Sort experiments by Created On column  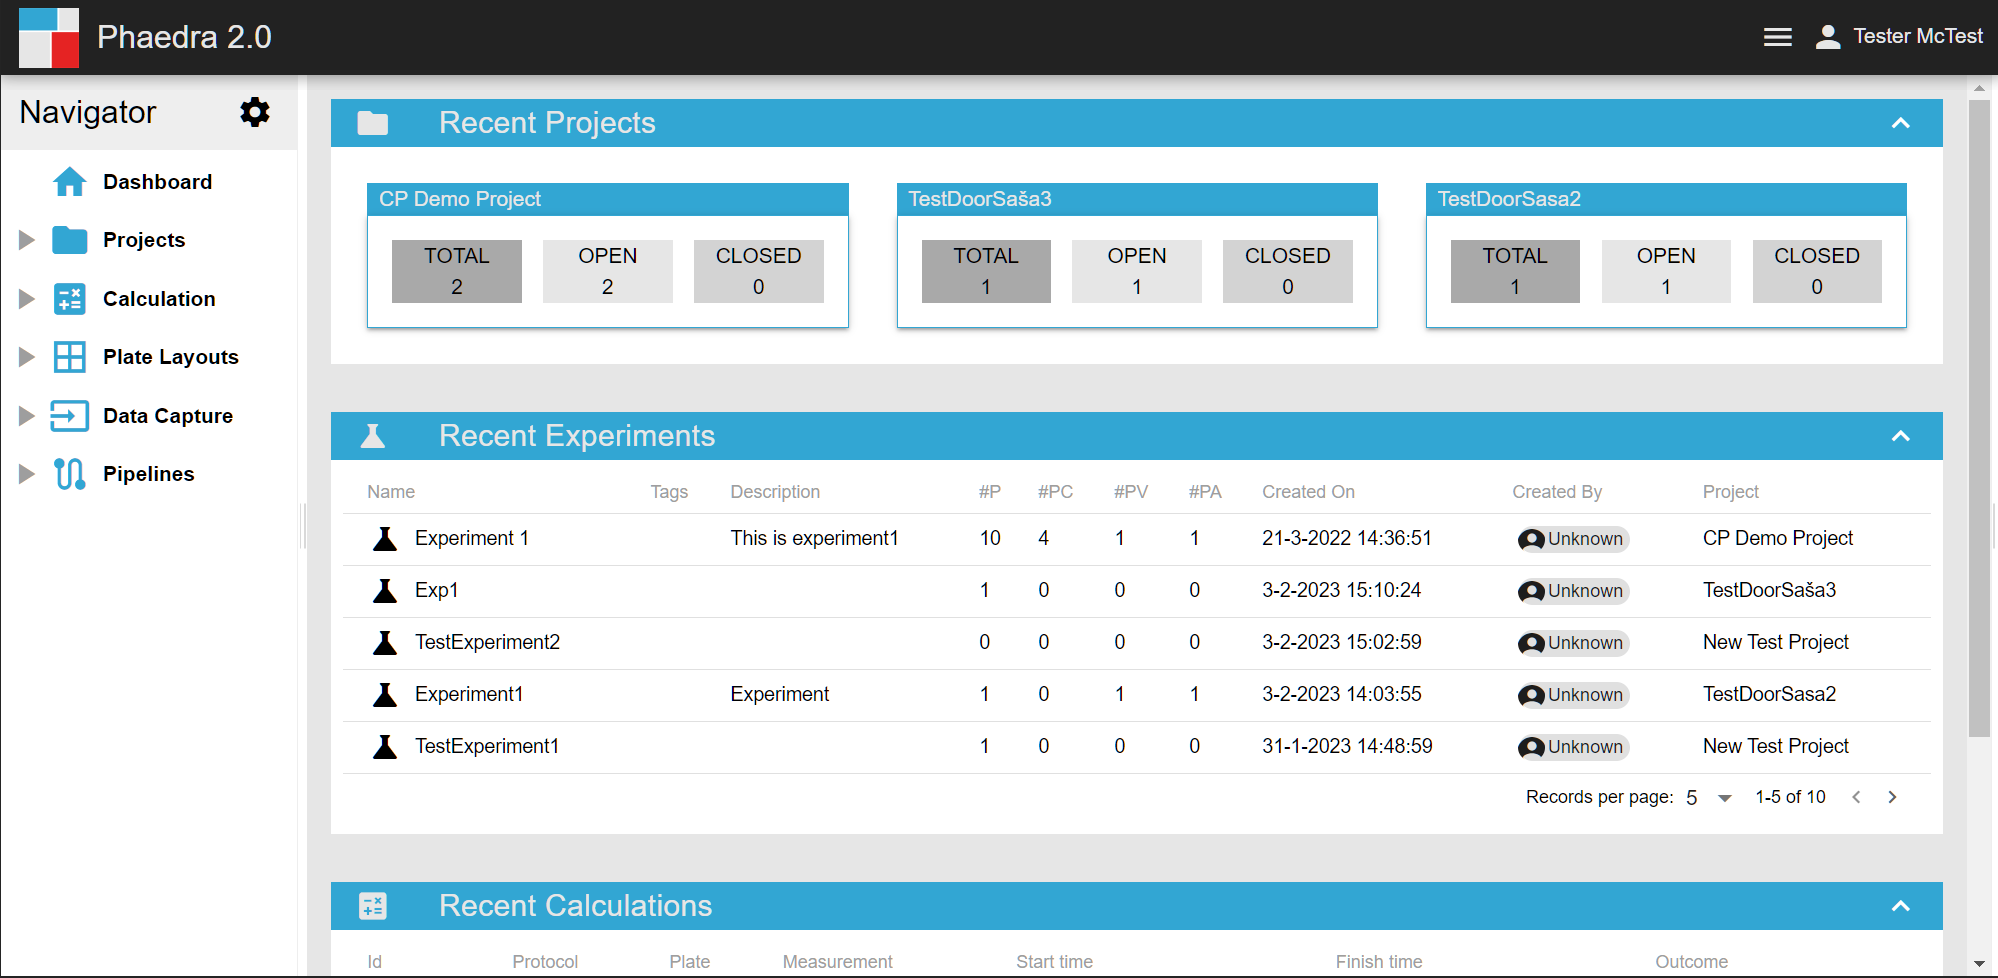(x=1308, y=492)
